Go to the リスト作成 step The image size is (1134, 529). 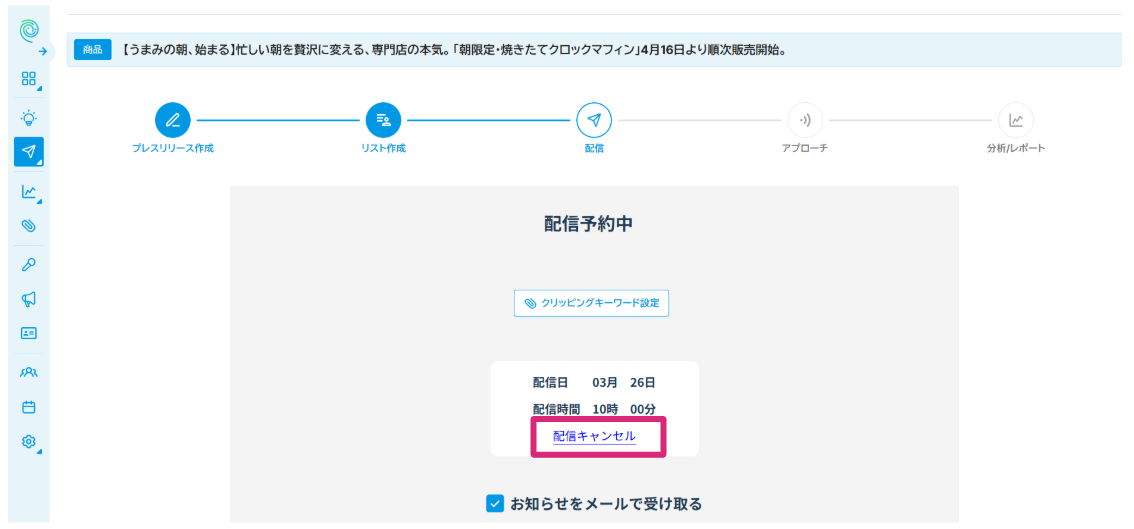point(383,121)
